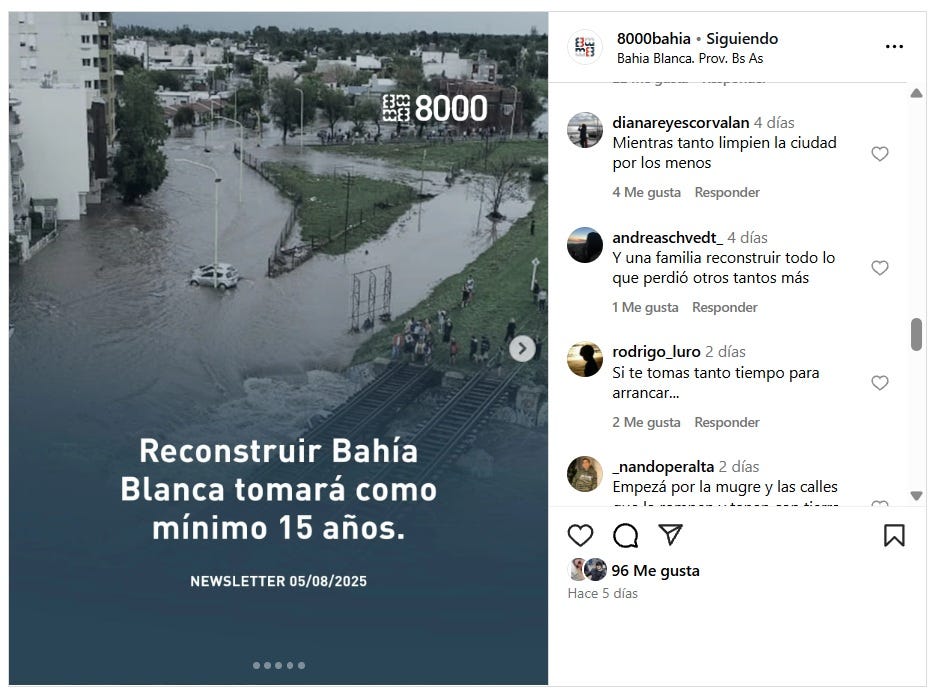Open dianareyescorvalan's profile picture
935x694 pixels.
coord(584,129)
